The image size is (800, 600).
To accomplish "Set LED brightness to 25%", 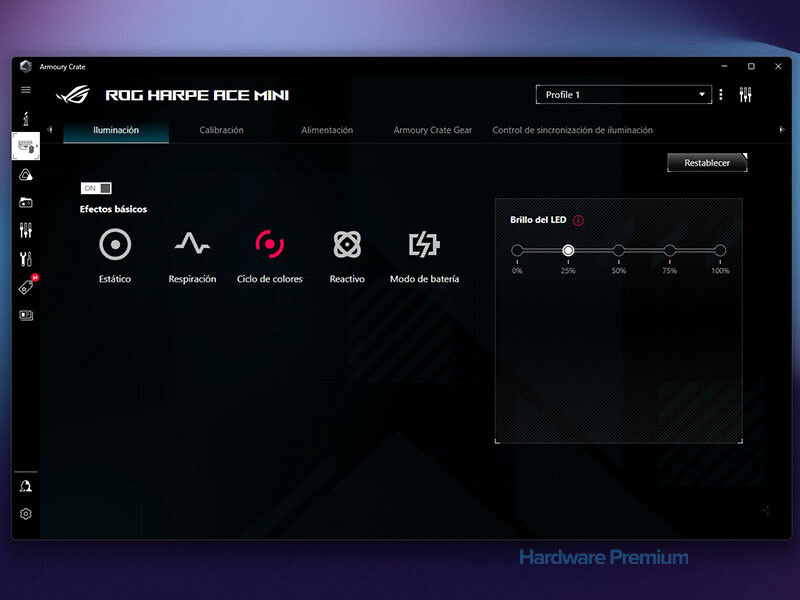I will coord(568,251).
